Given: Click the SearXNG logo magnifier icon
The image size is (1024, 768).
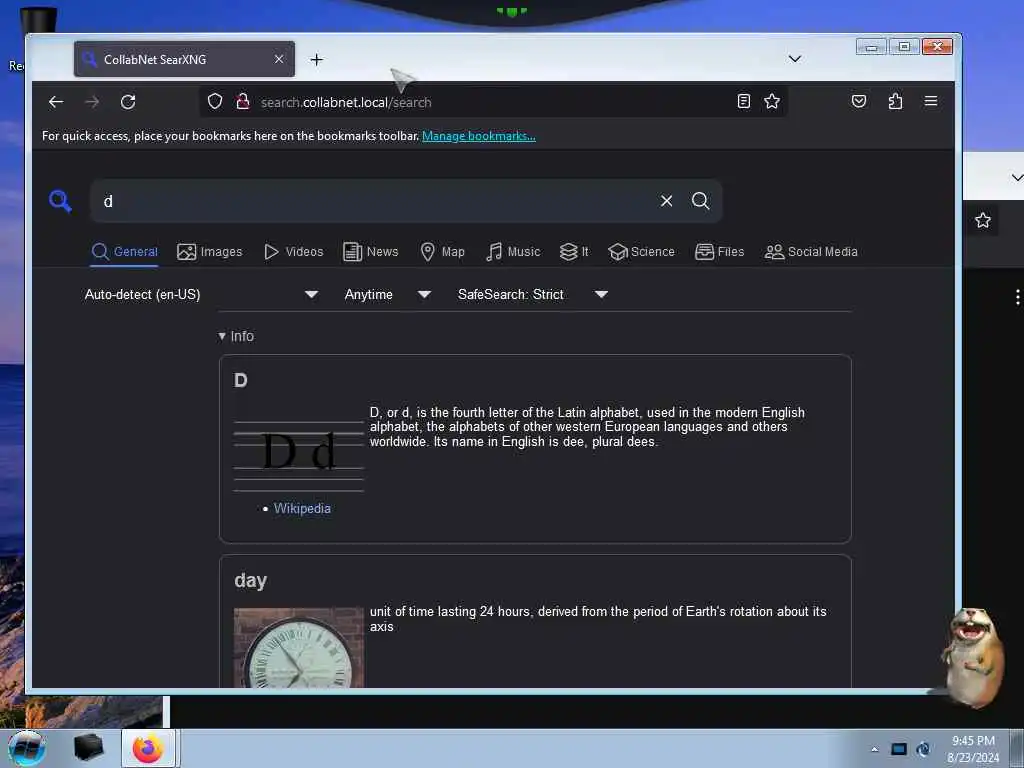Looking at the screenshot, I should 60,201.
